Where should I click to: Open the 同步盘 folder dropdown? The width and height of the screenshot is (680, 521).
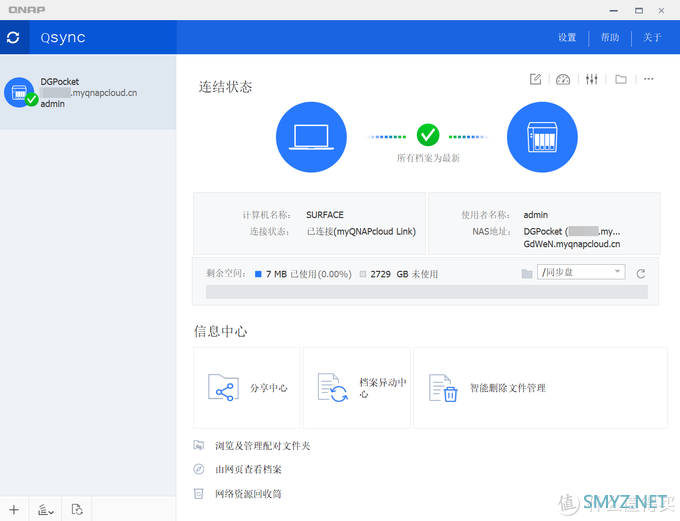tap(581, 272)
